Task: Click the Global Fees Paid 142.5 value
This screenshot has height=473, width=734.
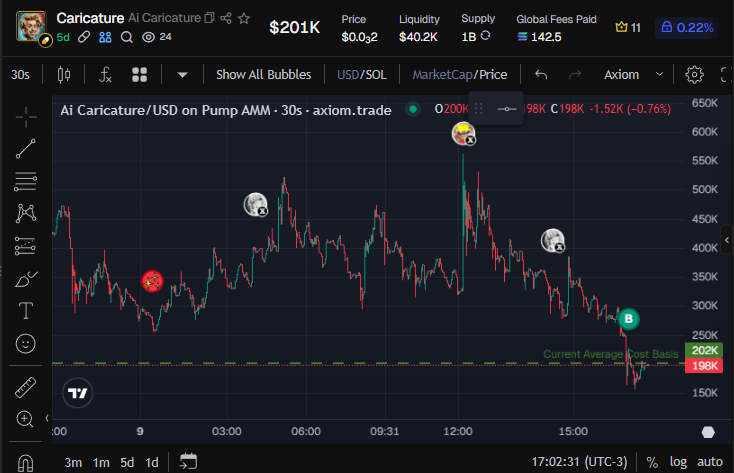Action: pyautogui.click(x=539, y=37)
